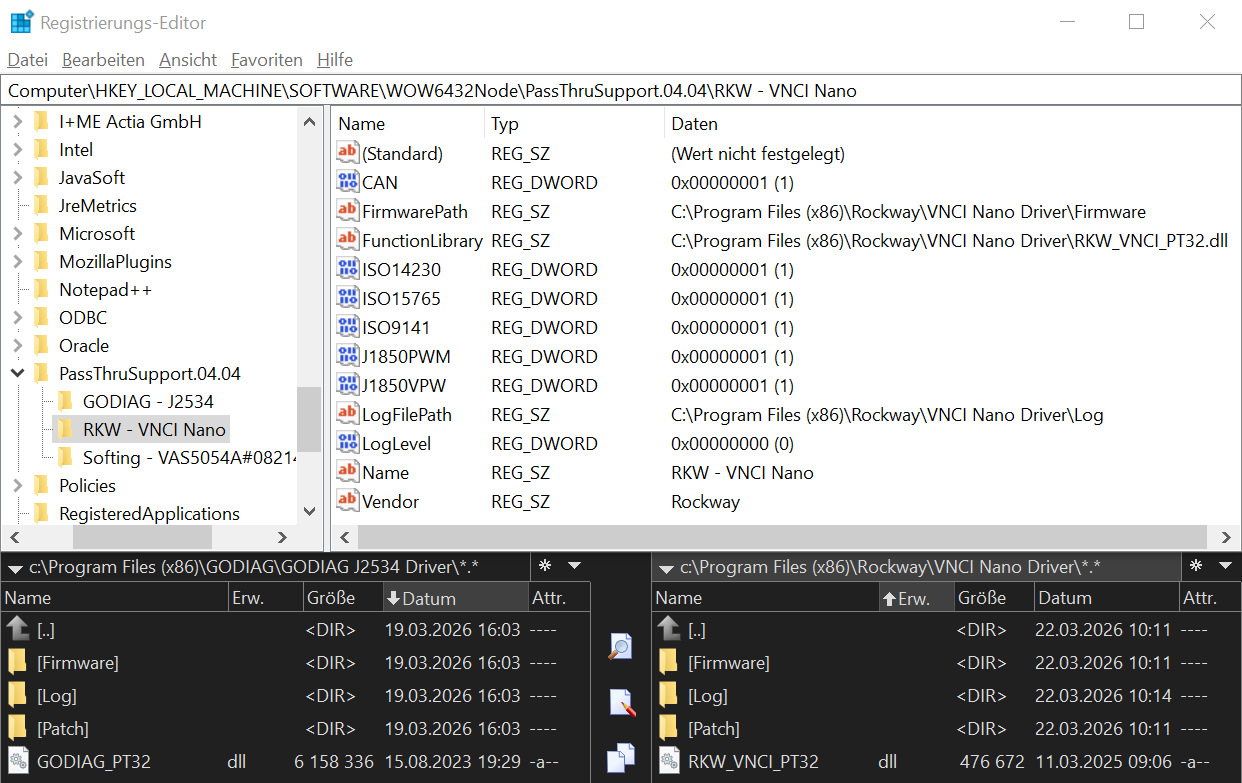
Task: Click the ISO15765 DWORD value icon
Action: [347, 298]
